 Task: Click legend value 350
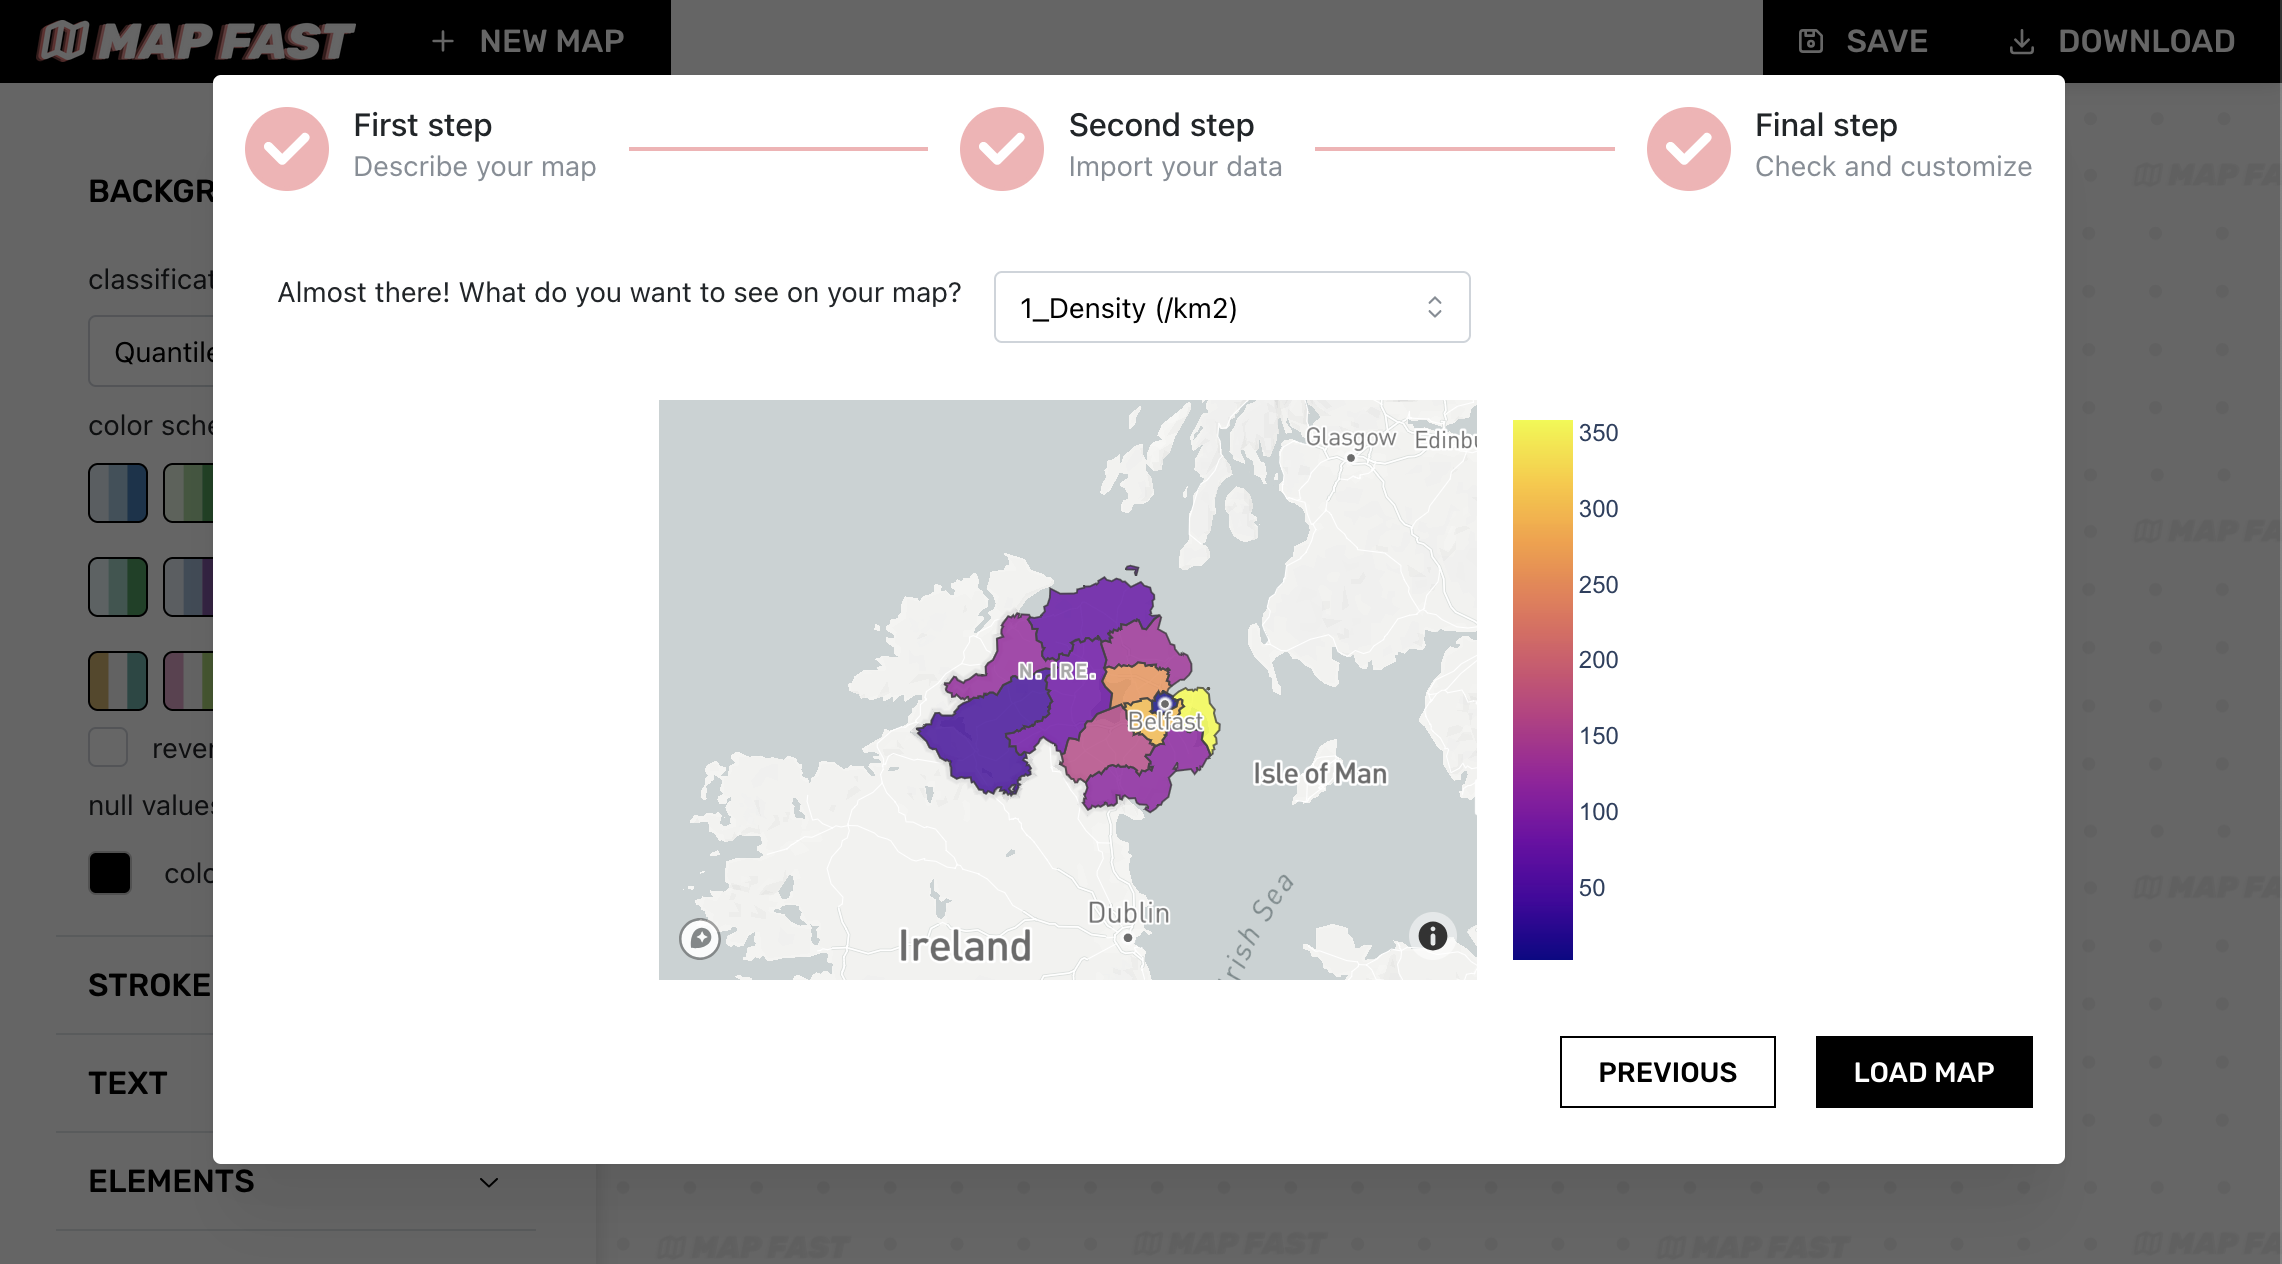click(1598, 433)
